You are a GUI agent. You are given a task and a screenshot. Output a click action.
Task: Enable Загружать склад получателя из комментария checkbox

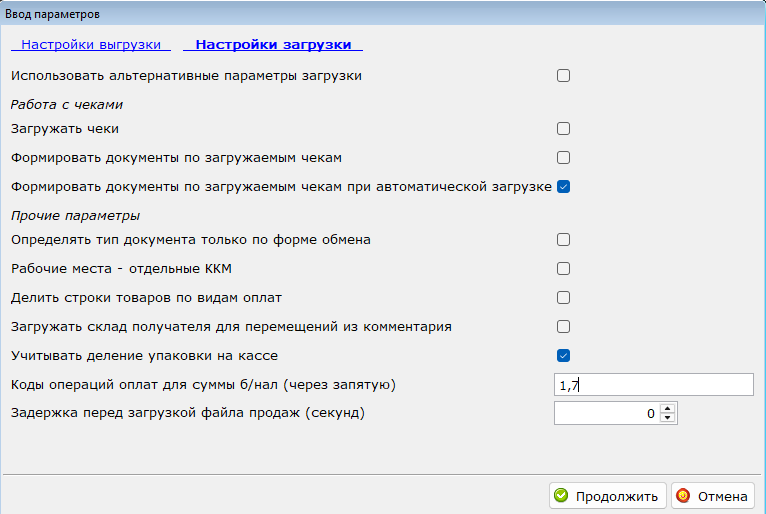(563, 326)
